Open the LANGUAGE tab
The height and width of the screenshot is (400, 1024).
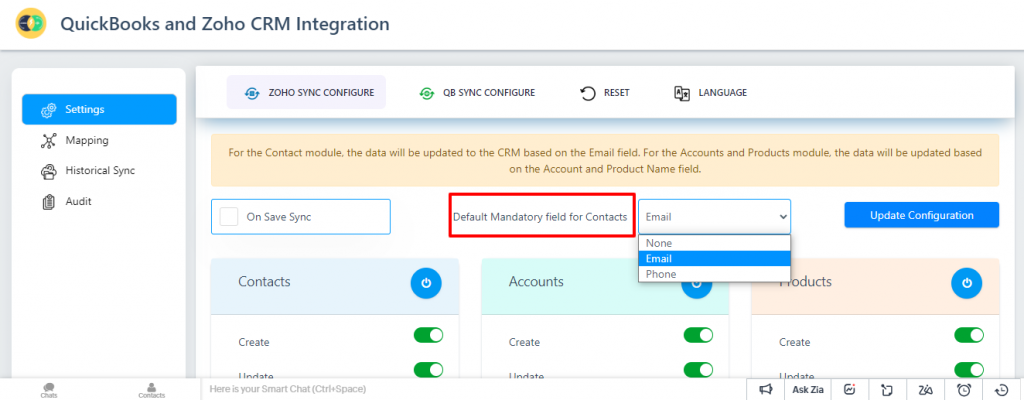point(710,93)
